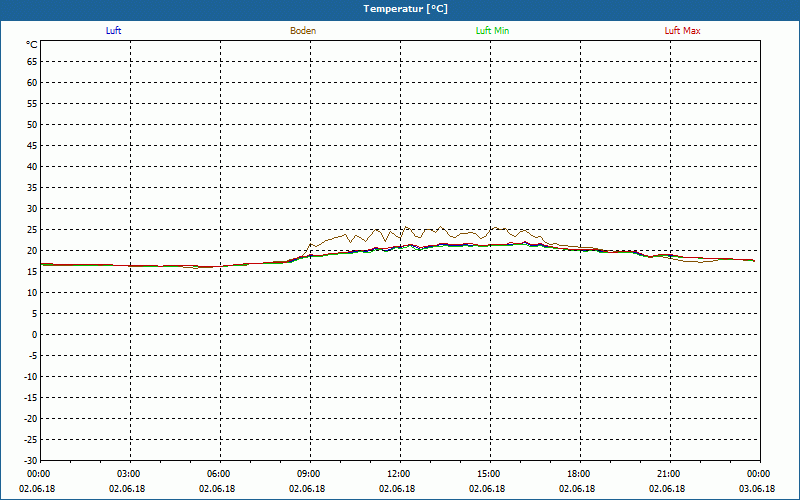Image resolution: width=800 pixels, height=500 pixels.
Task: Click the 03.06.18 date label
Action: tap(757, 489)
